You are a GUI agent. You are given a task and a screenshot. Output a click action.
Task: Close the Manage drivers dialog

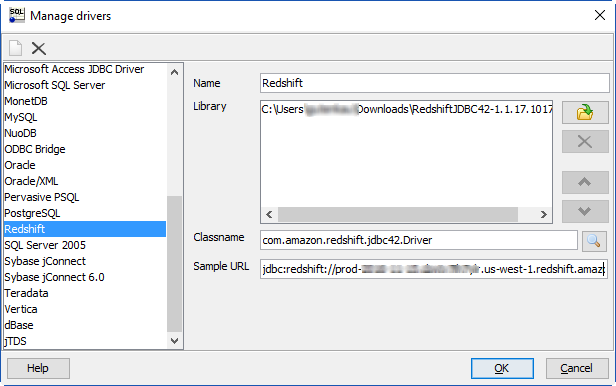pos(600,15)
